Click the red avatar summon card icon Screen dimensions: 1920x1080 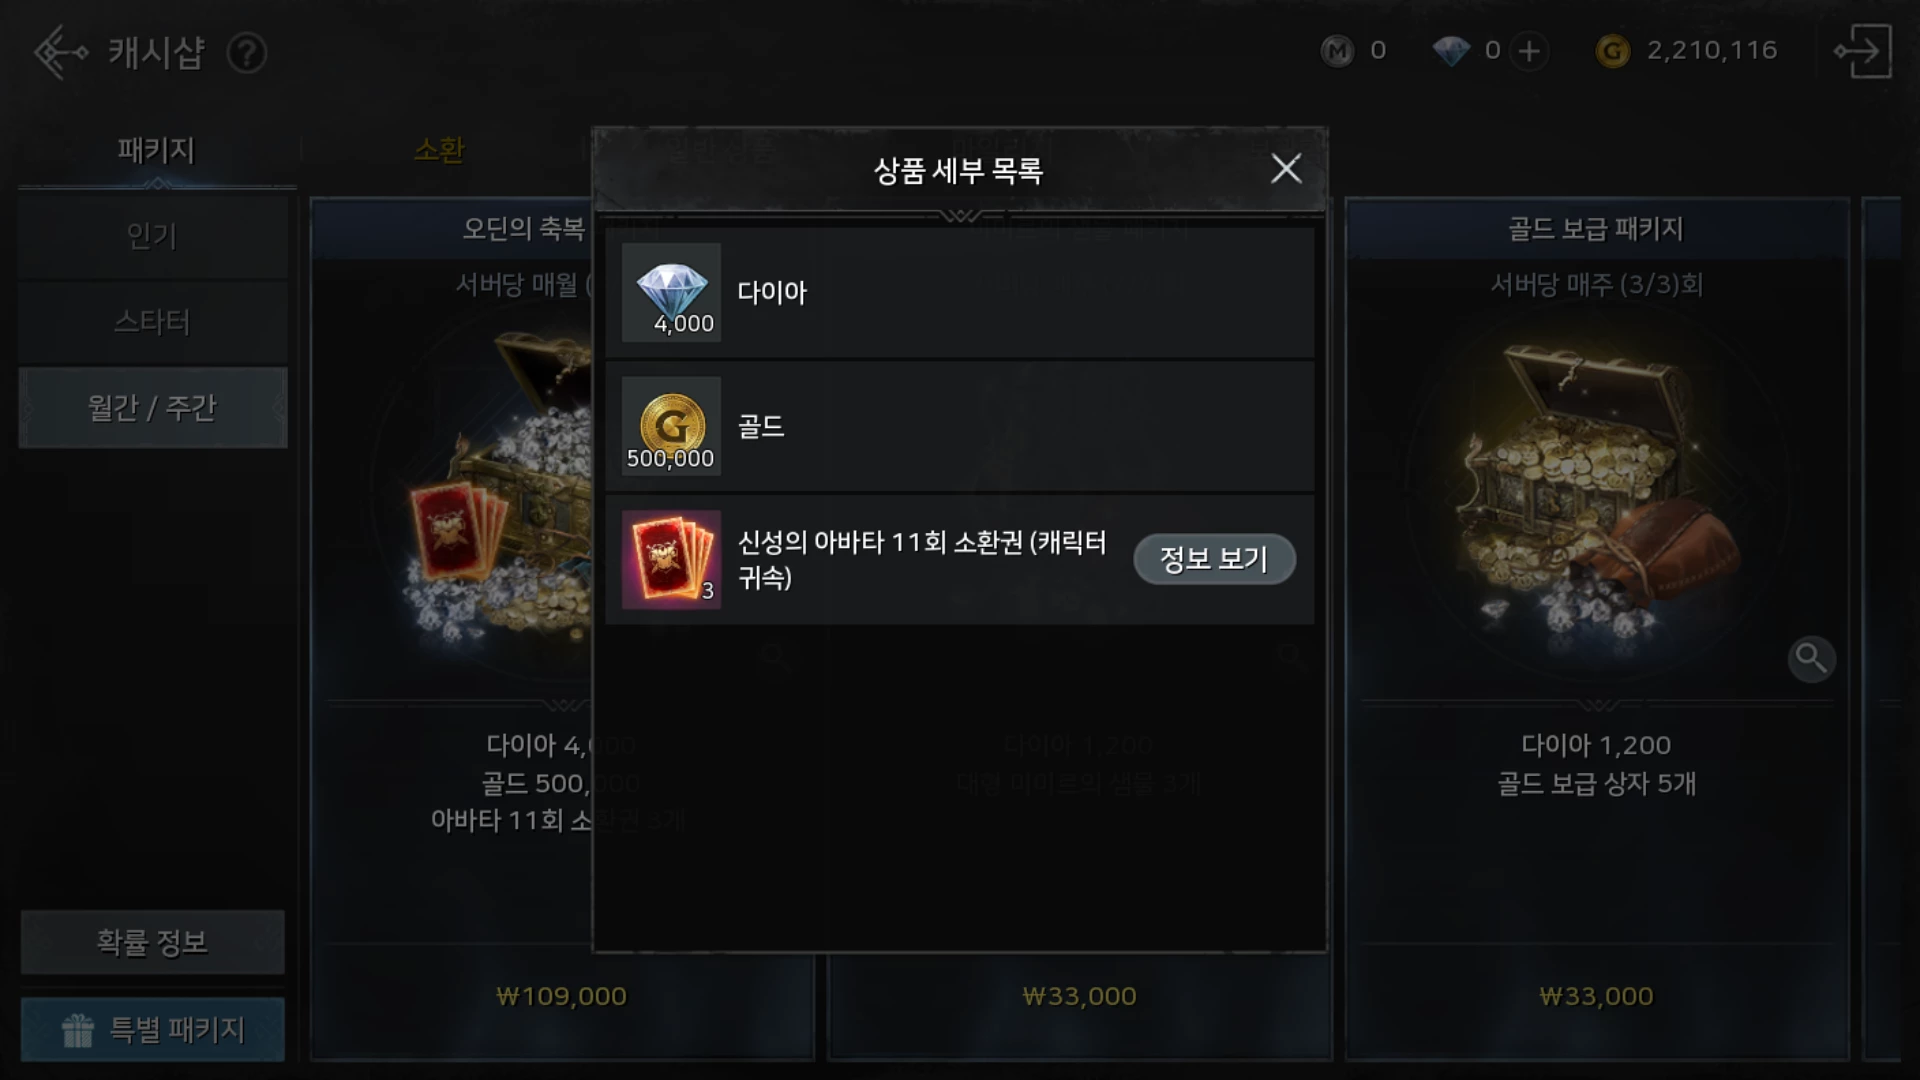(x=671, y=560)
